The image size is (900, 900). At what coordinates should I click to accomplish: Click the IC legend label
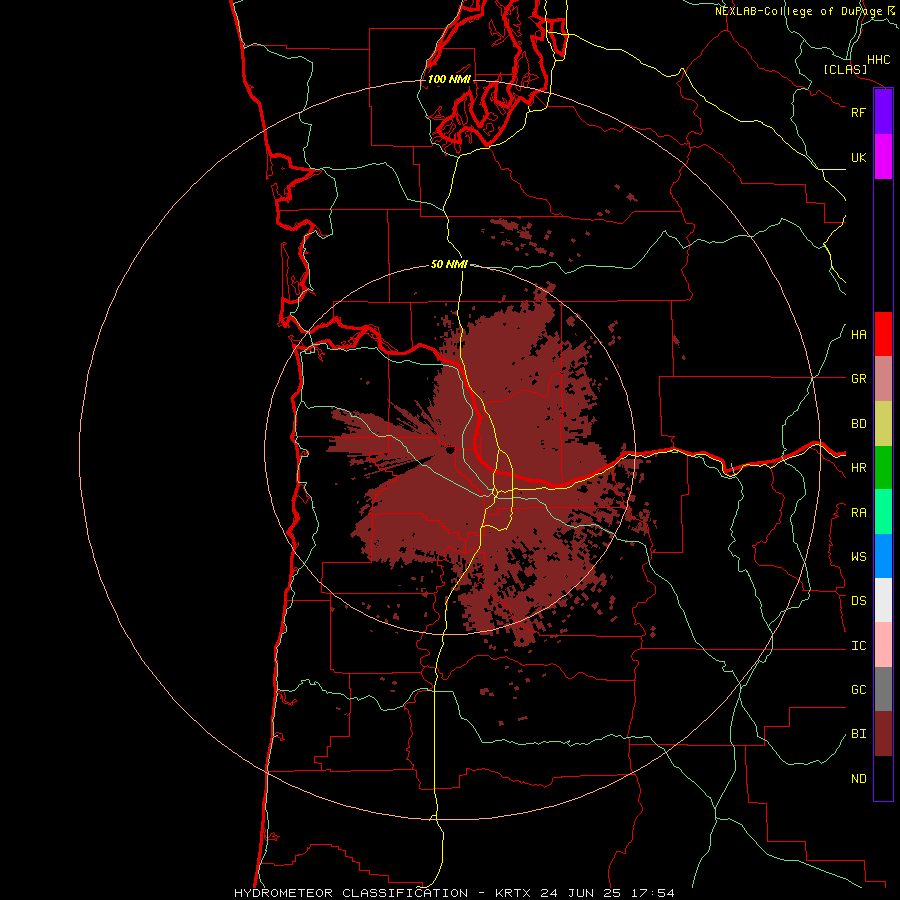click(x=858, y=646)
